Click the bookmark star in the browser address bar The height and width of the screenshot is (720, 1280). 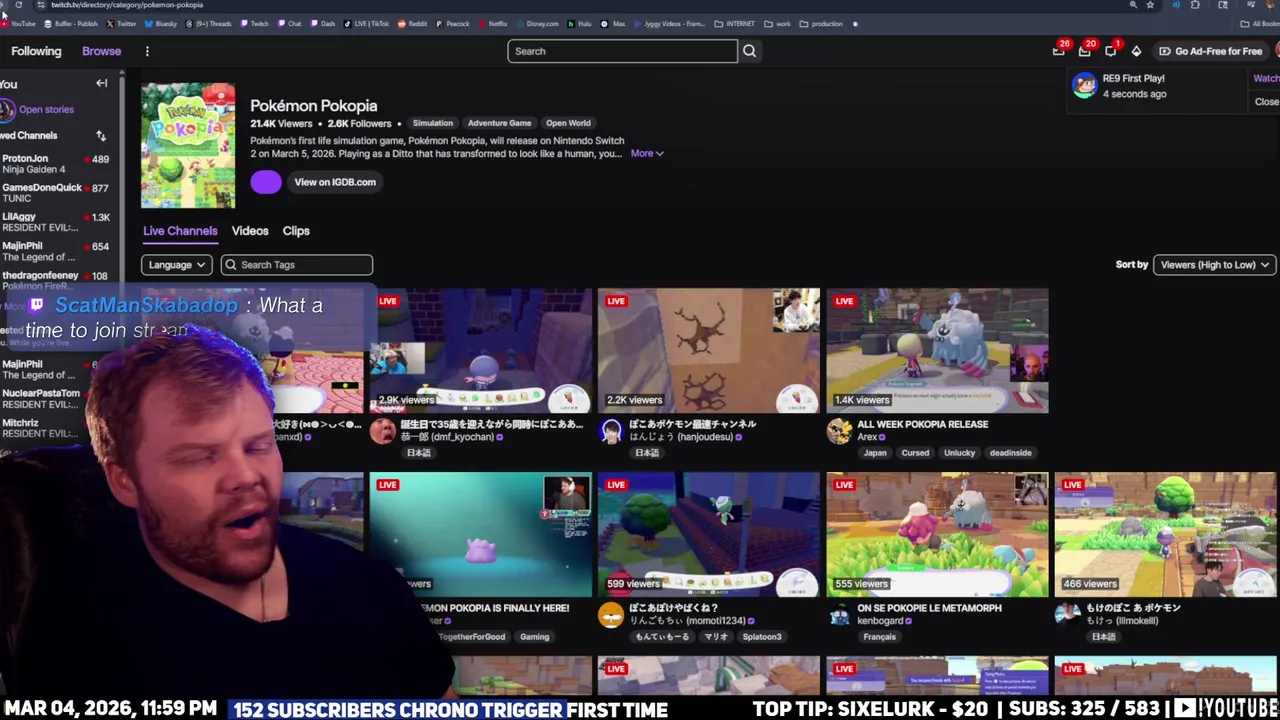pos(1150,5)
